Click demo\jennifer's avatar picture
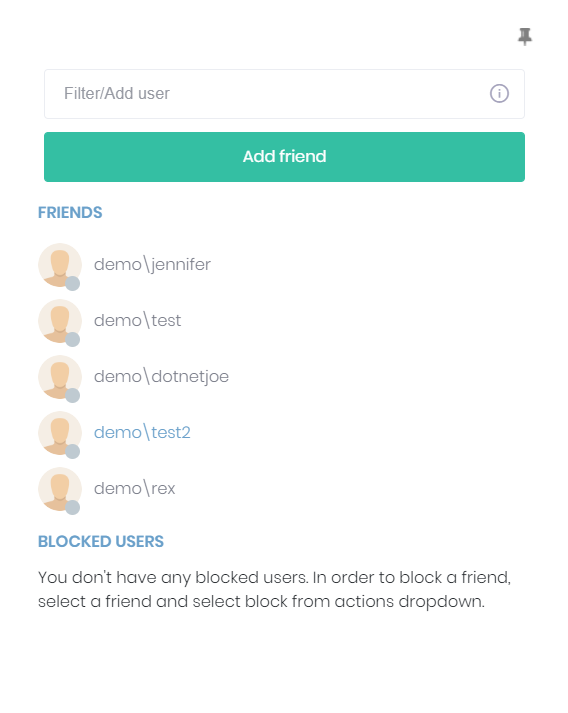Viewport: 568px width, 713px height. pos(60,265)
